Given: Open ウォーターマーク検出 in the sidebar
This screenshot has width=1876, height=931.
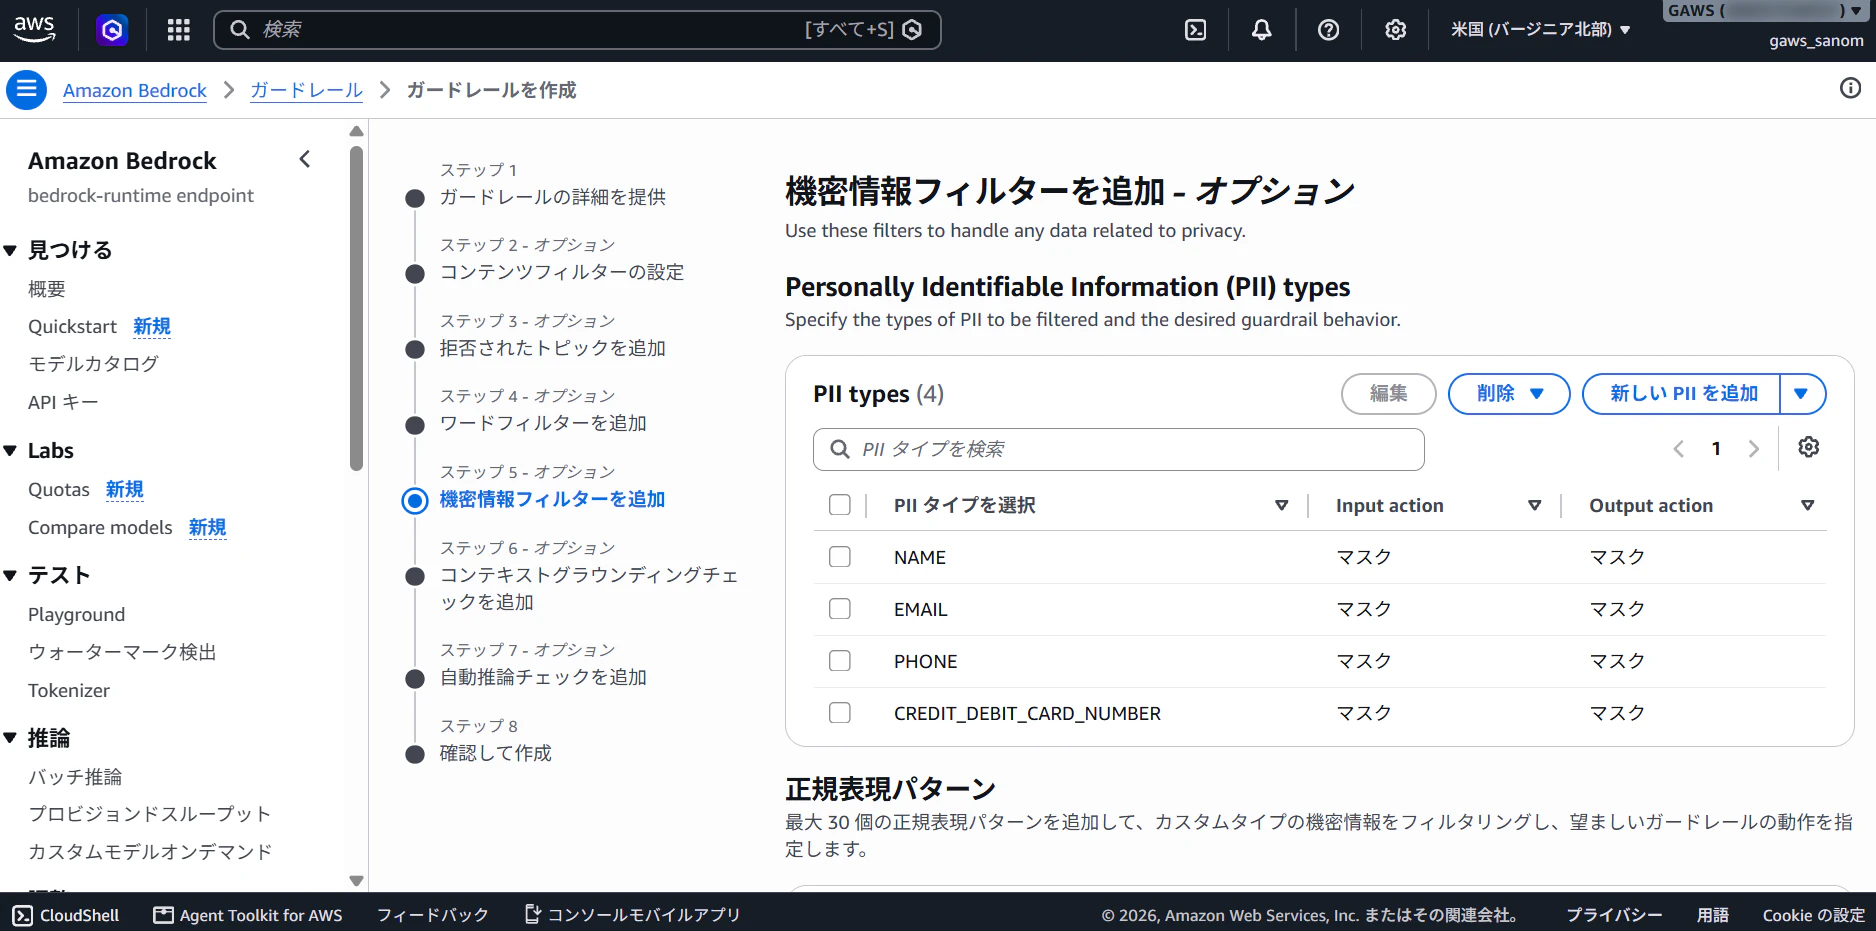Looking at the screenshot, I should click(122, 652).
